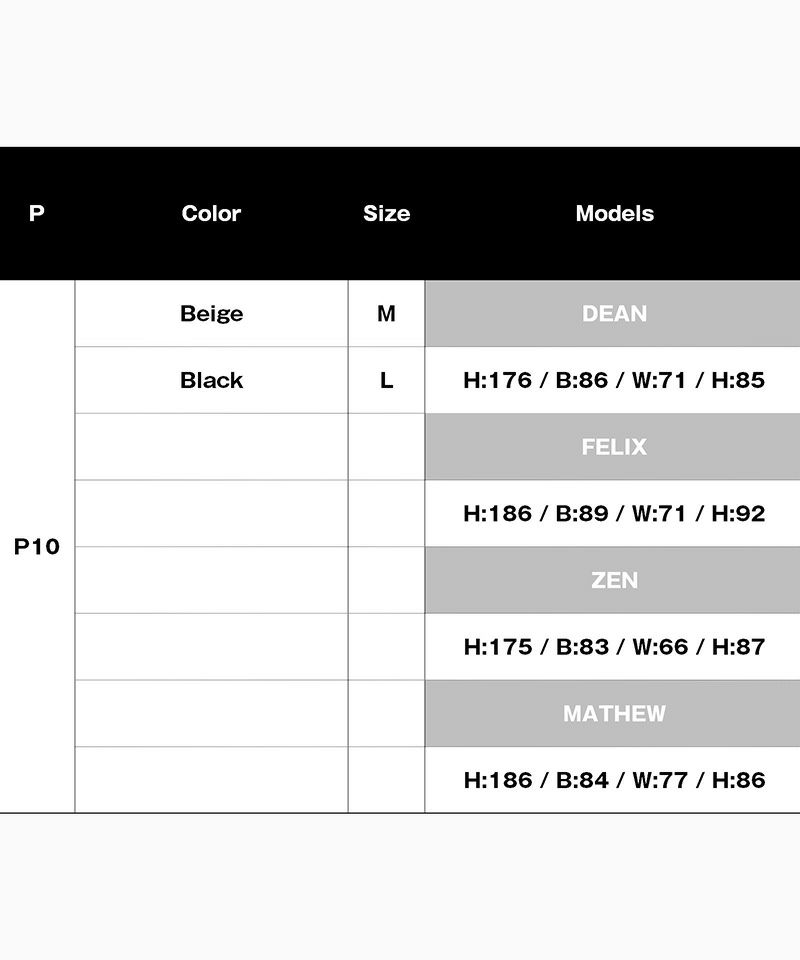
Task: Click the empty Color cell beside MATHEW
Action: (211, 714)
